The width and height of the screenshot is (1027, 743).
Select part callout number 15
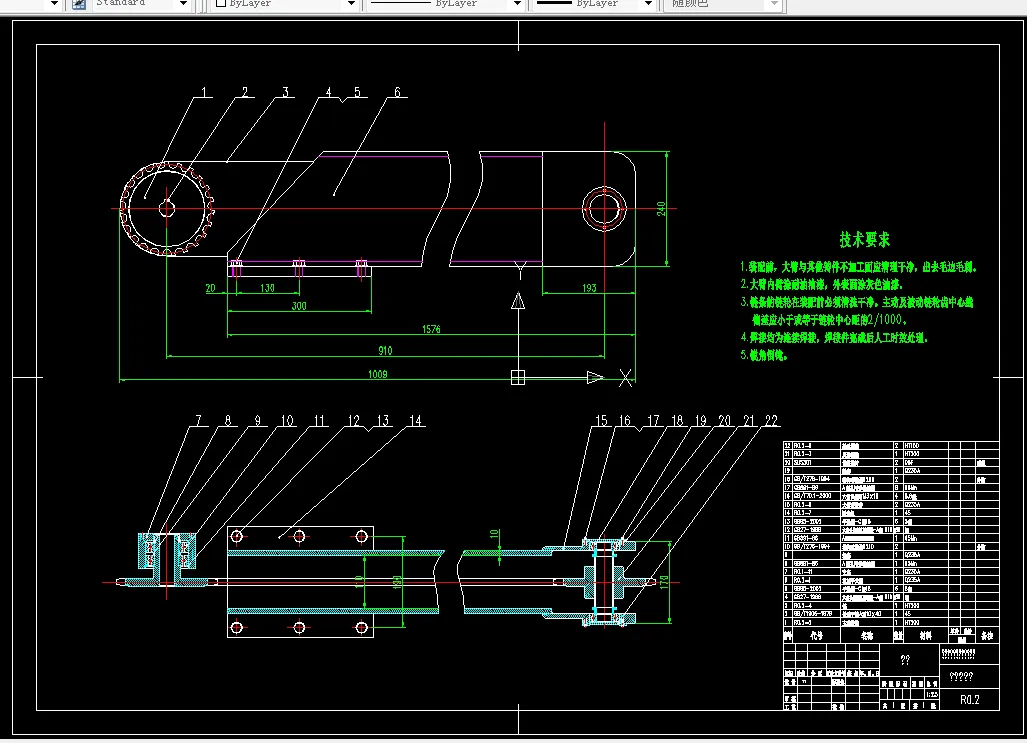[601, 421]
